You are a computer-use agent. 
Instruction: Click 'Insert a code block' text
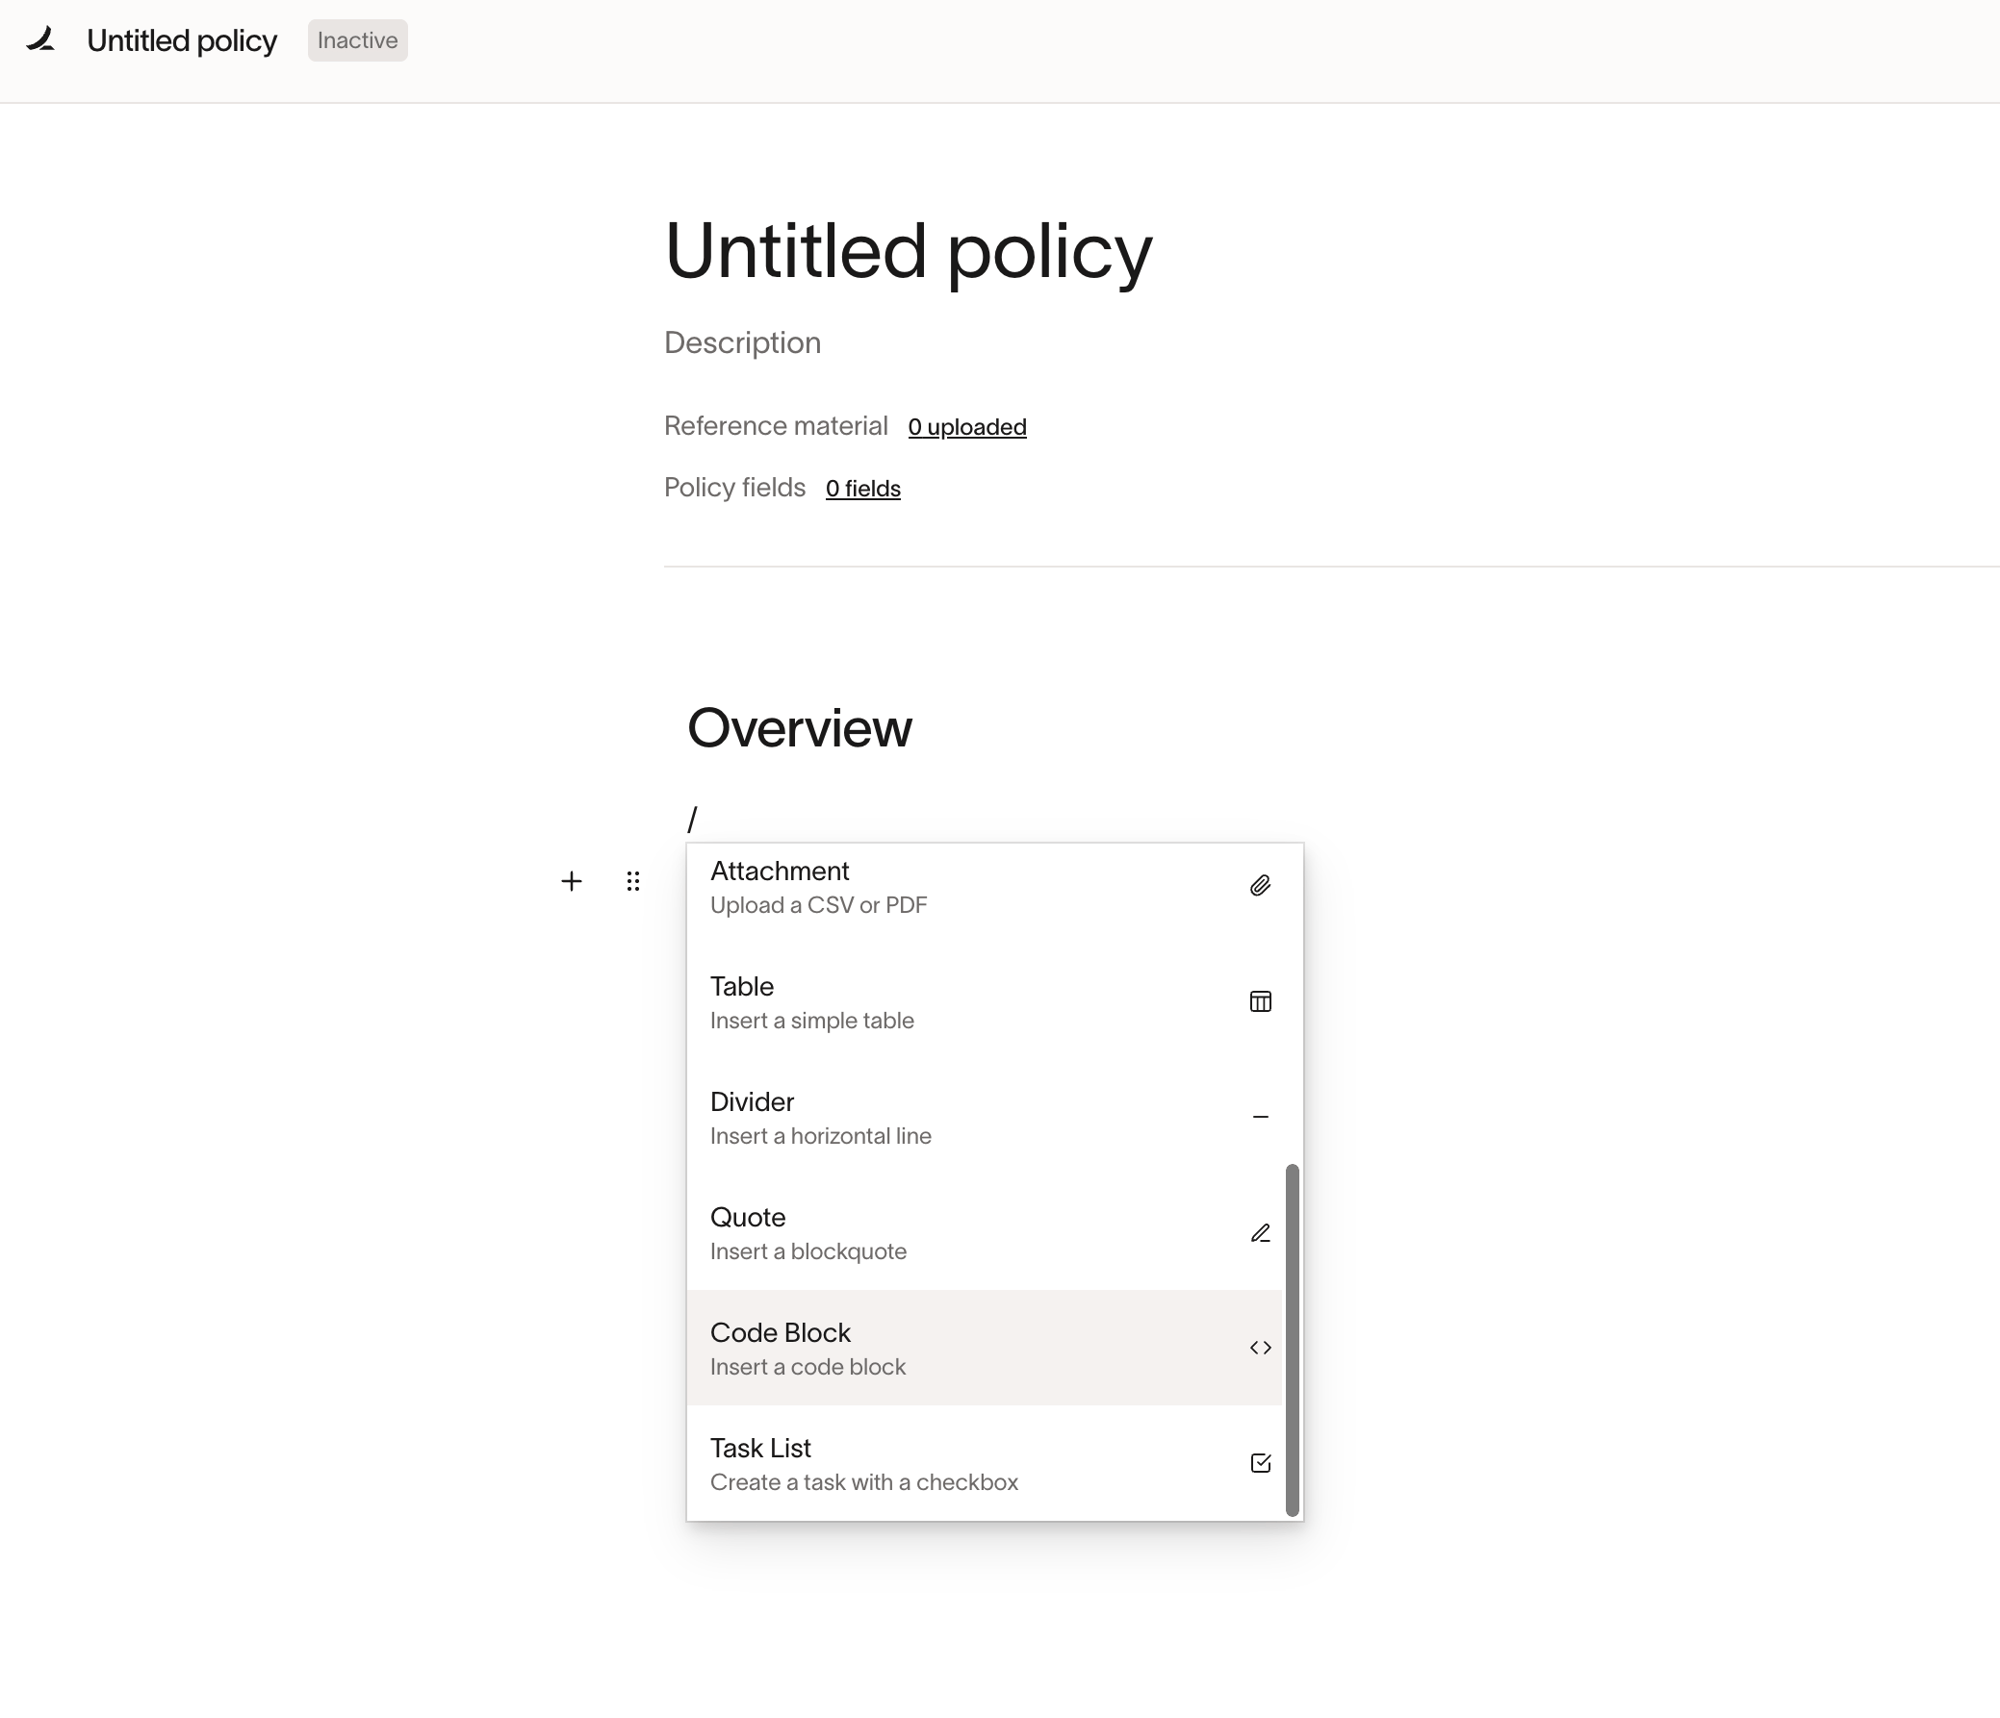tap(808, 1367)
